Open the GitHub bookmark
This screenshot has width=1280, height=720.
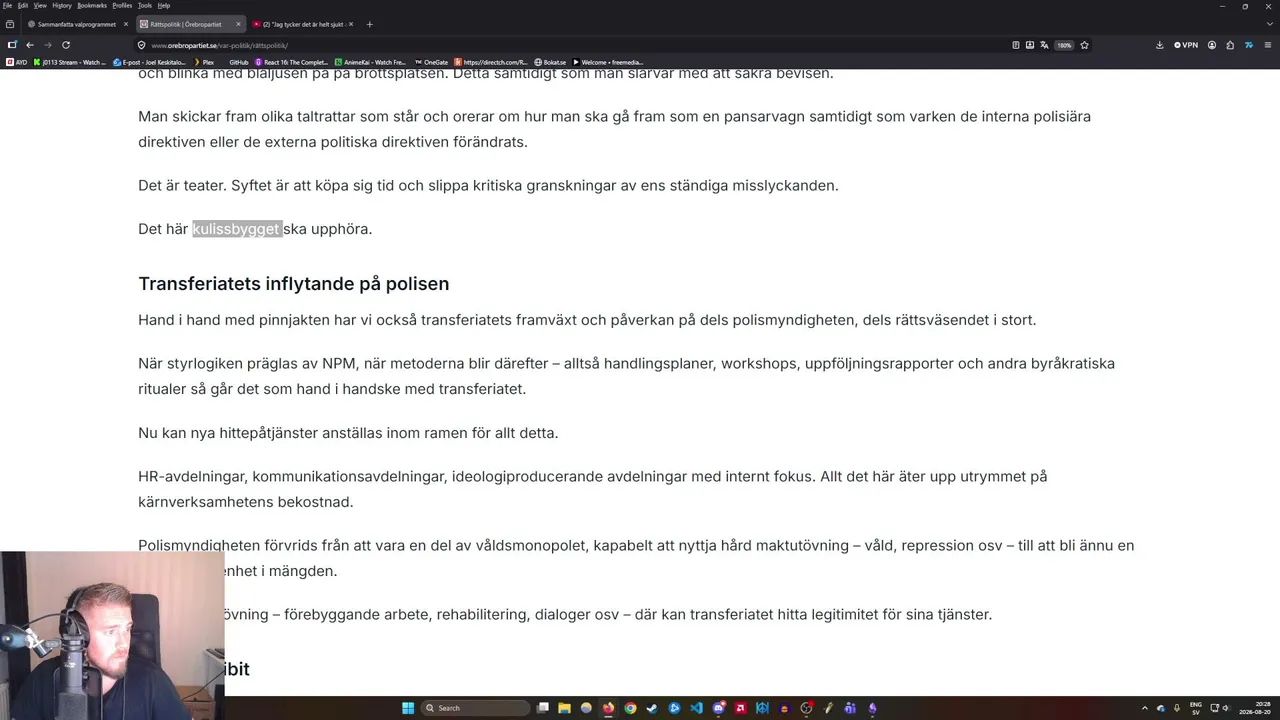point(238,62)
